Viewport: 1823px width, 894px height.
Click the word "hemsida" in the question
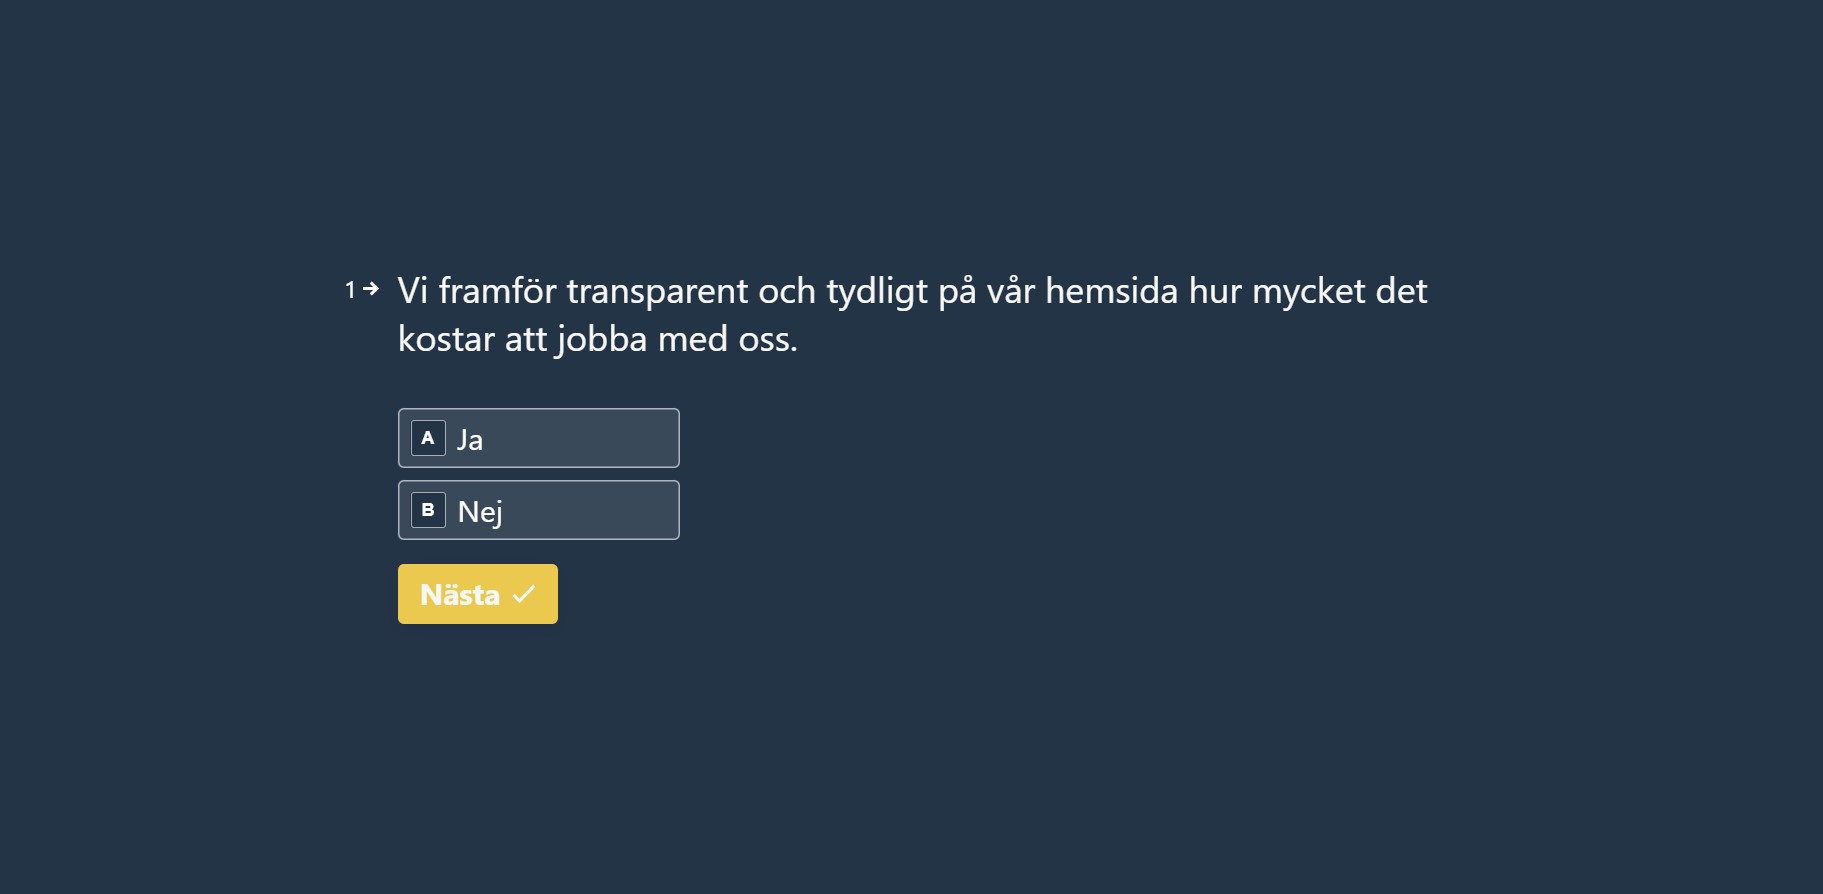tap(1111, 291)
